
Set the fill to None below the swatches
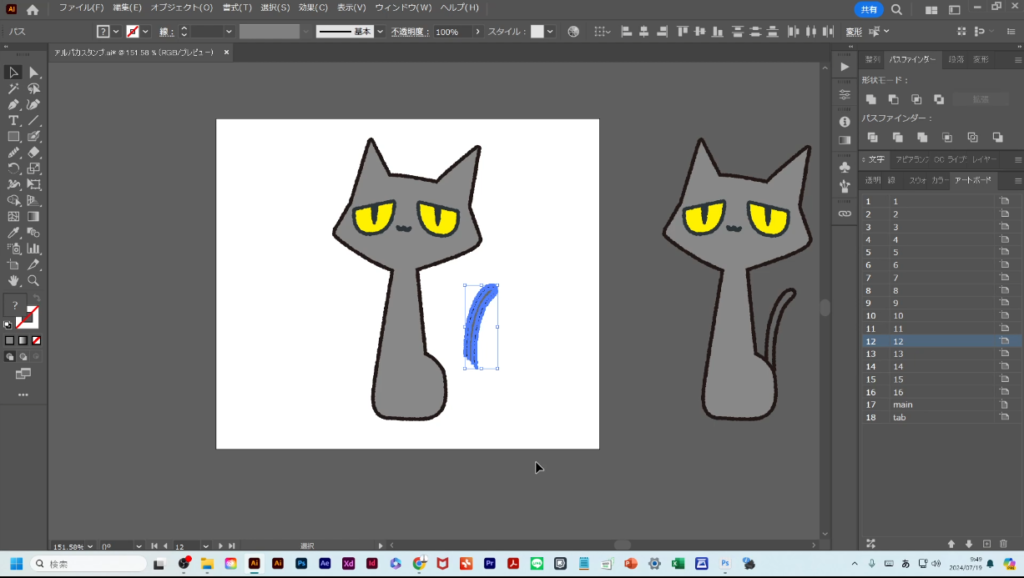pyautogui.click(x=38, y=340)
